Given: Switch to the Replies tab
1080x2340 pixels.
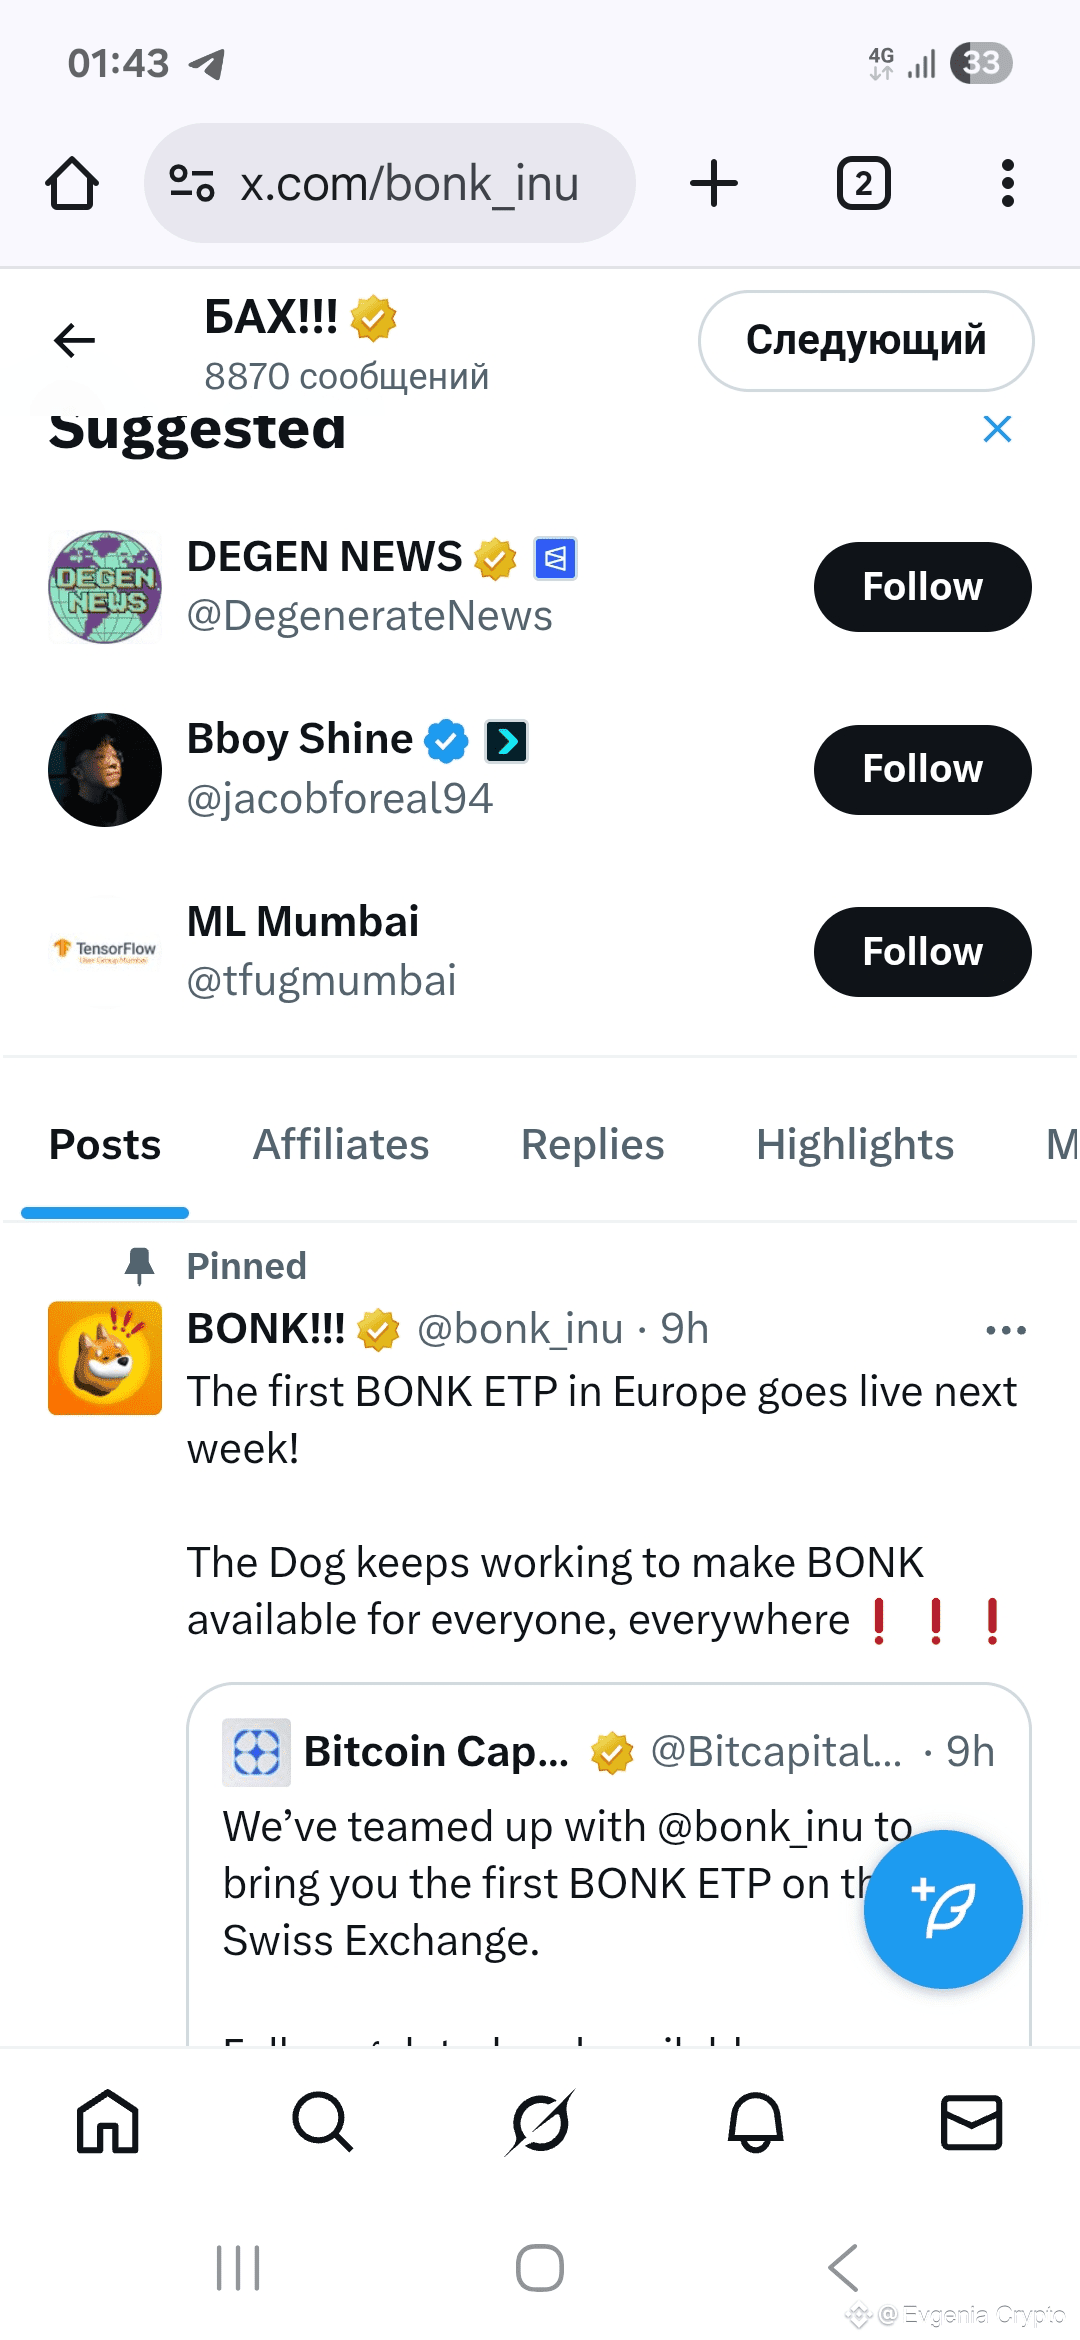Looking at the screenshot, I should [592, 1145].
